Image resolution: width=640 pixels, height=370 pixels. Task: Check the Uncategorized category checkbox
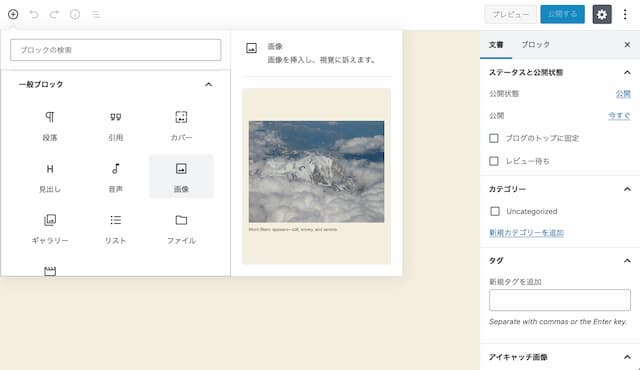[x=495, y=211]
